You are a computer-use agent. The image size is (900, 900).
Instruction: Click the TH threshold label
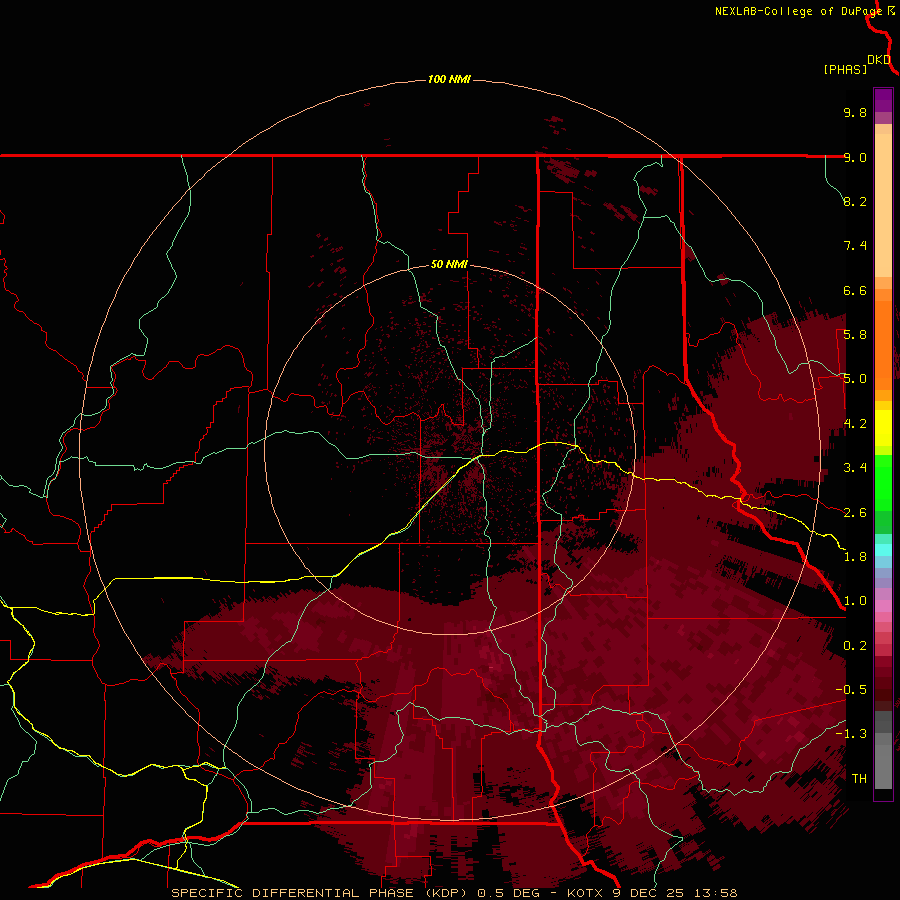(x=859, y=779)
